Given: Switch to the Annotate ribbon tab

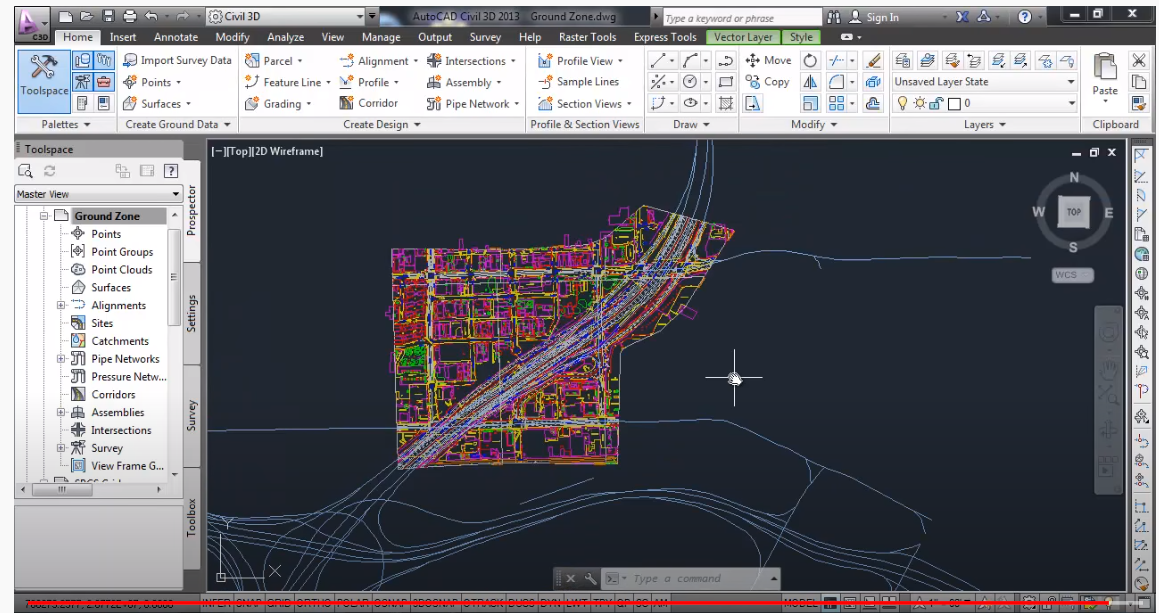Looking at the screenshot, I should pos(175,37).
